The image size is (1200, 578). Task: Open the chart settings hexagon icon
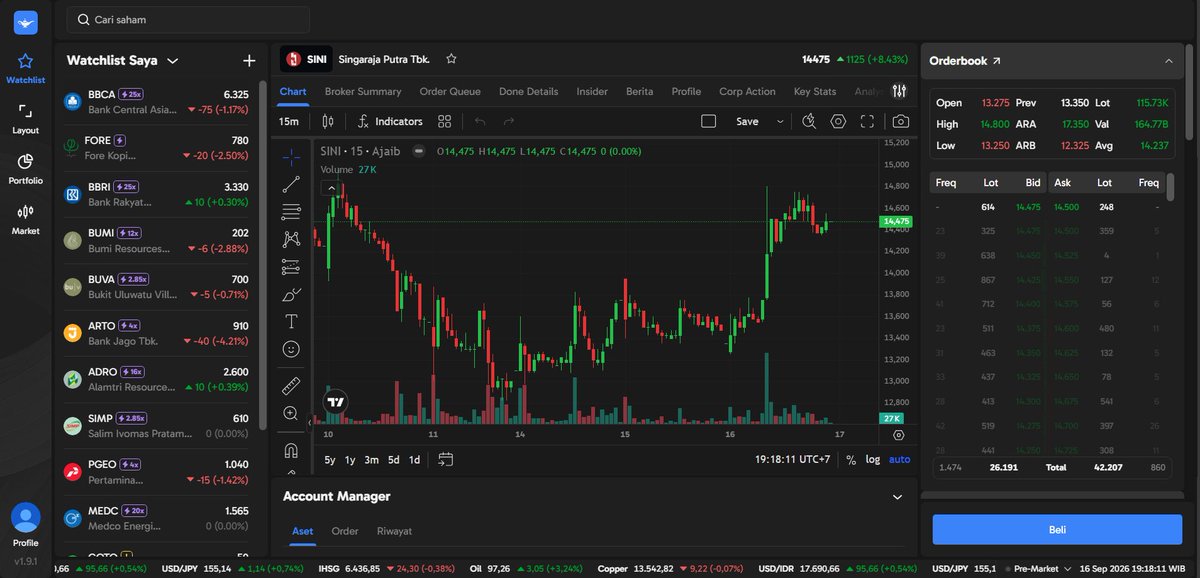pyautogui.click(x=838, y=121)
